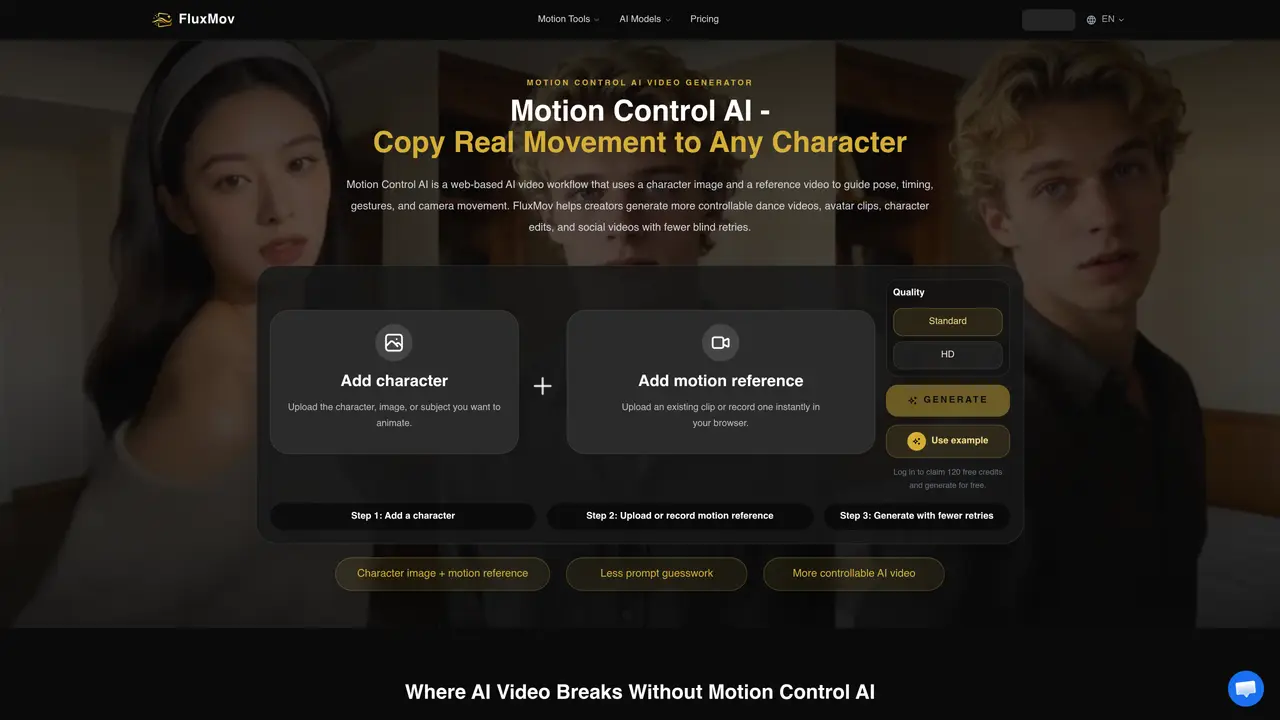Open the EN language dropdown
Viewport: 1280px width, 720px height.
coord(1105,19)
